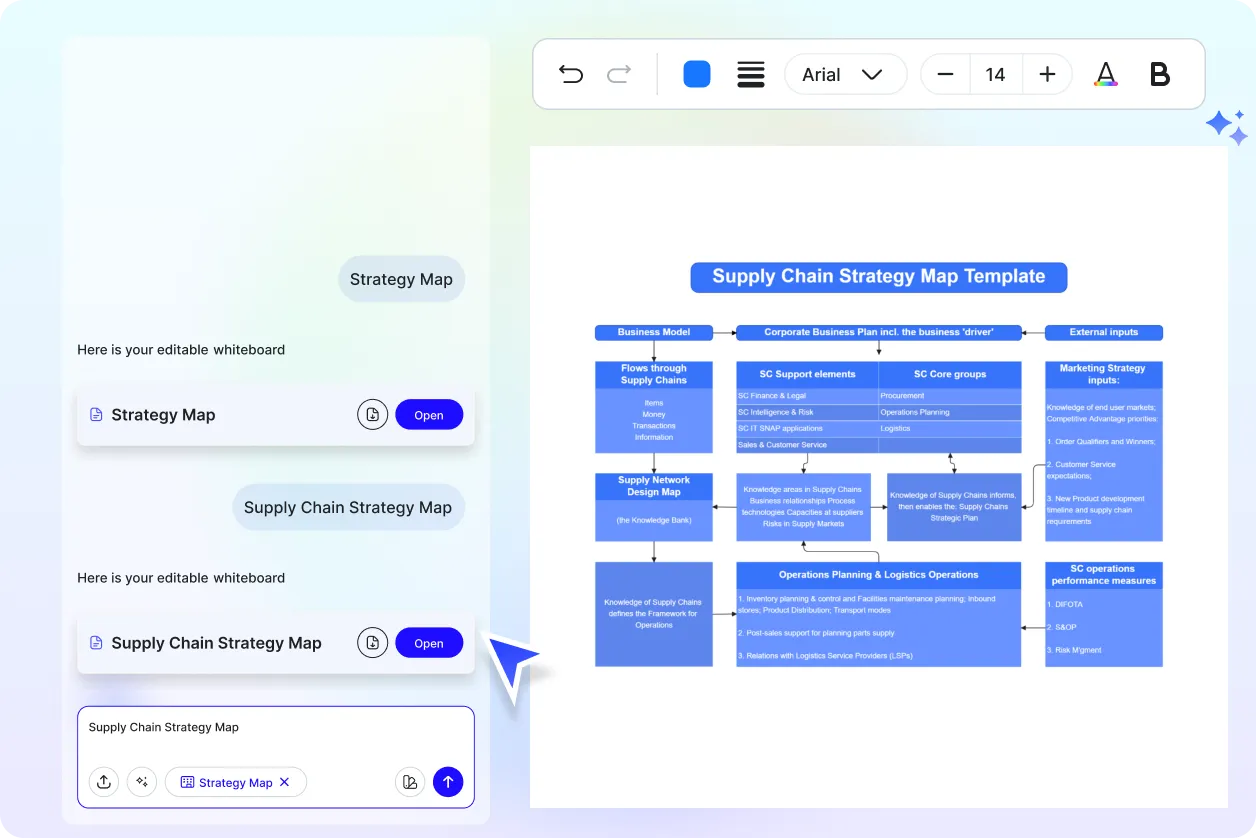
Task: Open the Supply Chain Strategy Map whiteboard
Action: (429, 643)
